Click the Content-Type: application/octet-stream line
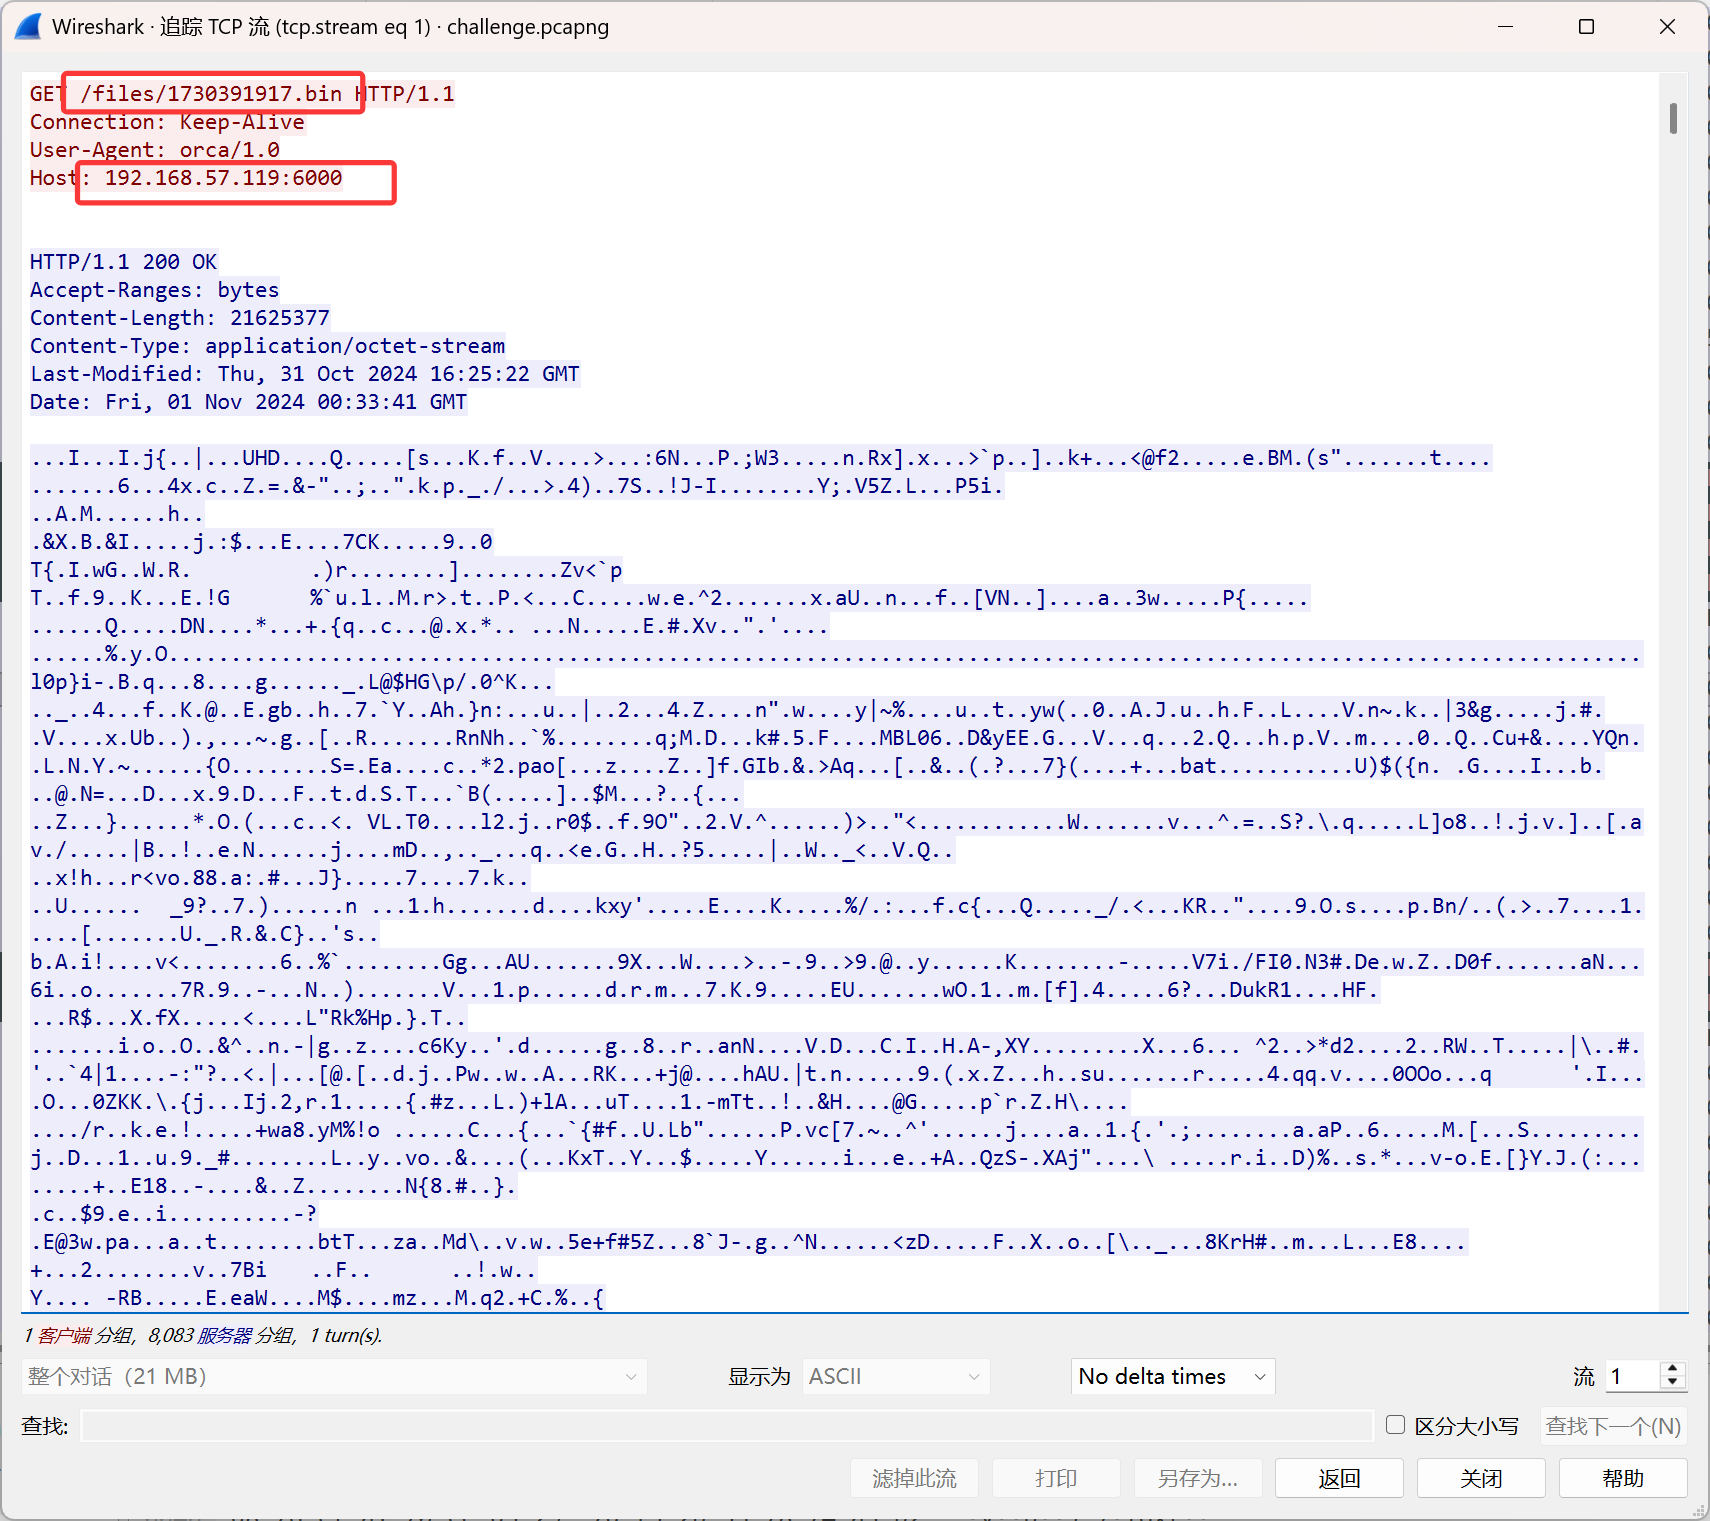Screen dimensions: 1710x1521 click(268, 346)
